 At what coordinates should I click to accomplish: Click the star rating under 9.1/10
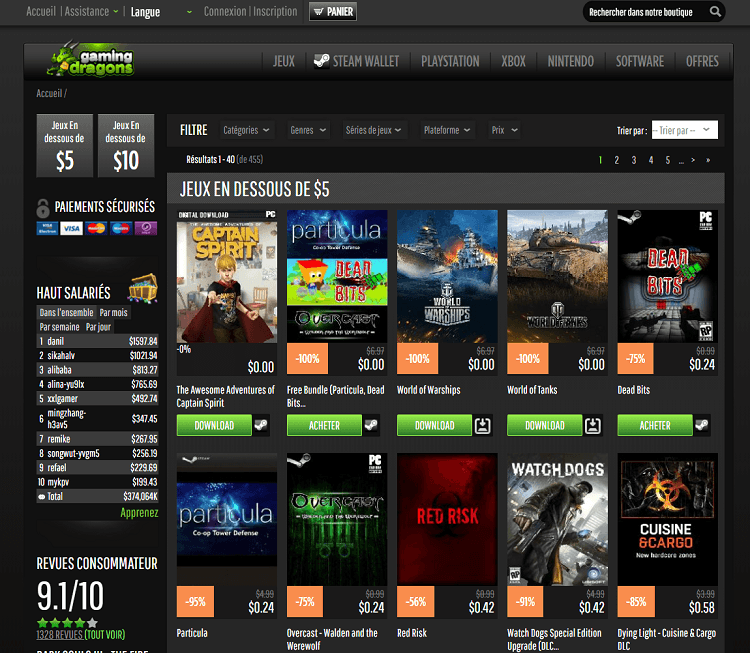click(x=67, y=623)
